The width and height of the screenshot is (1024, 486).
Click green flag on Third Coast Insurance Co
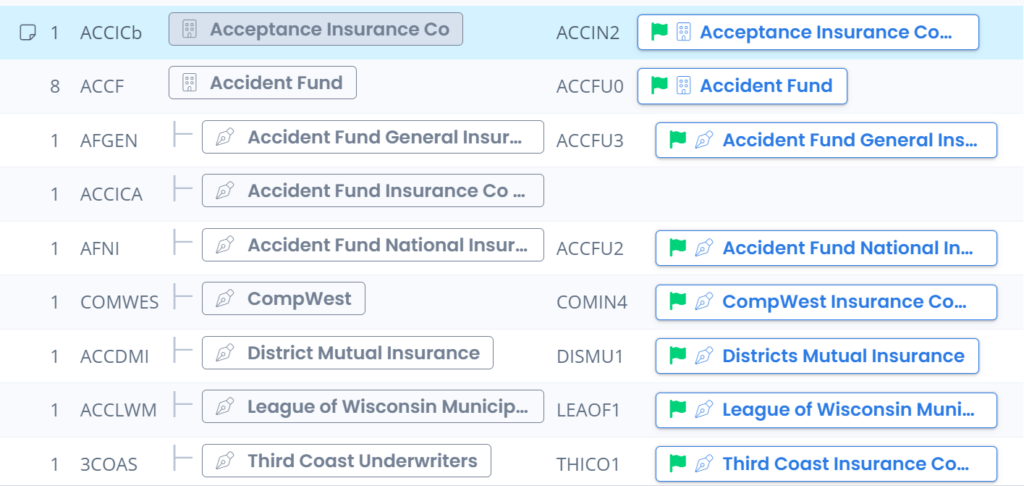(678, 464)
